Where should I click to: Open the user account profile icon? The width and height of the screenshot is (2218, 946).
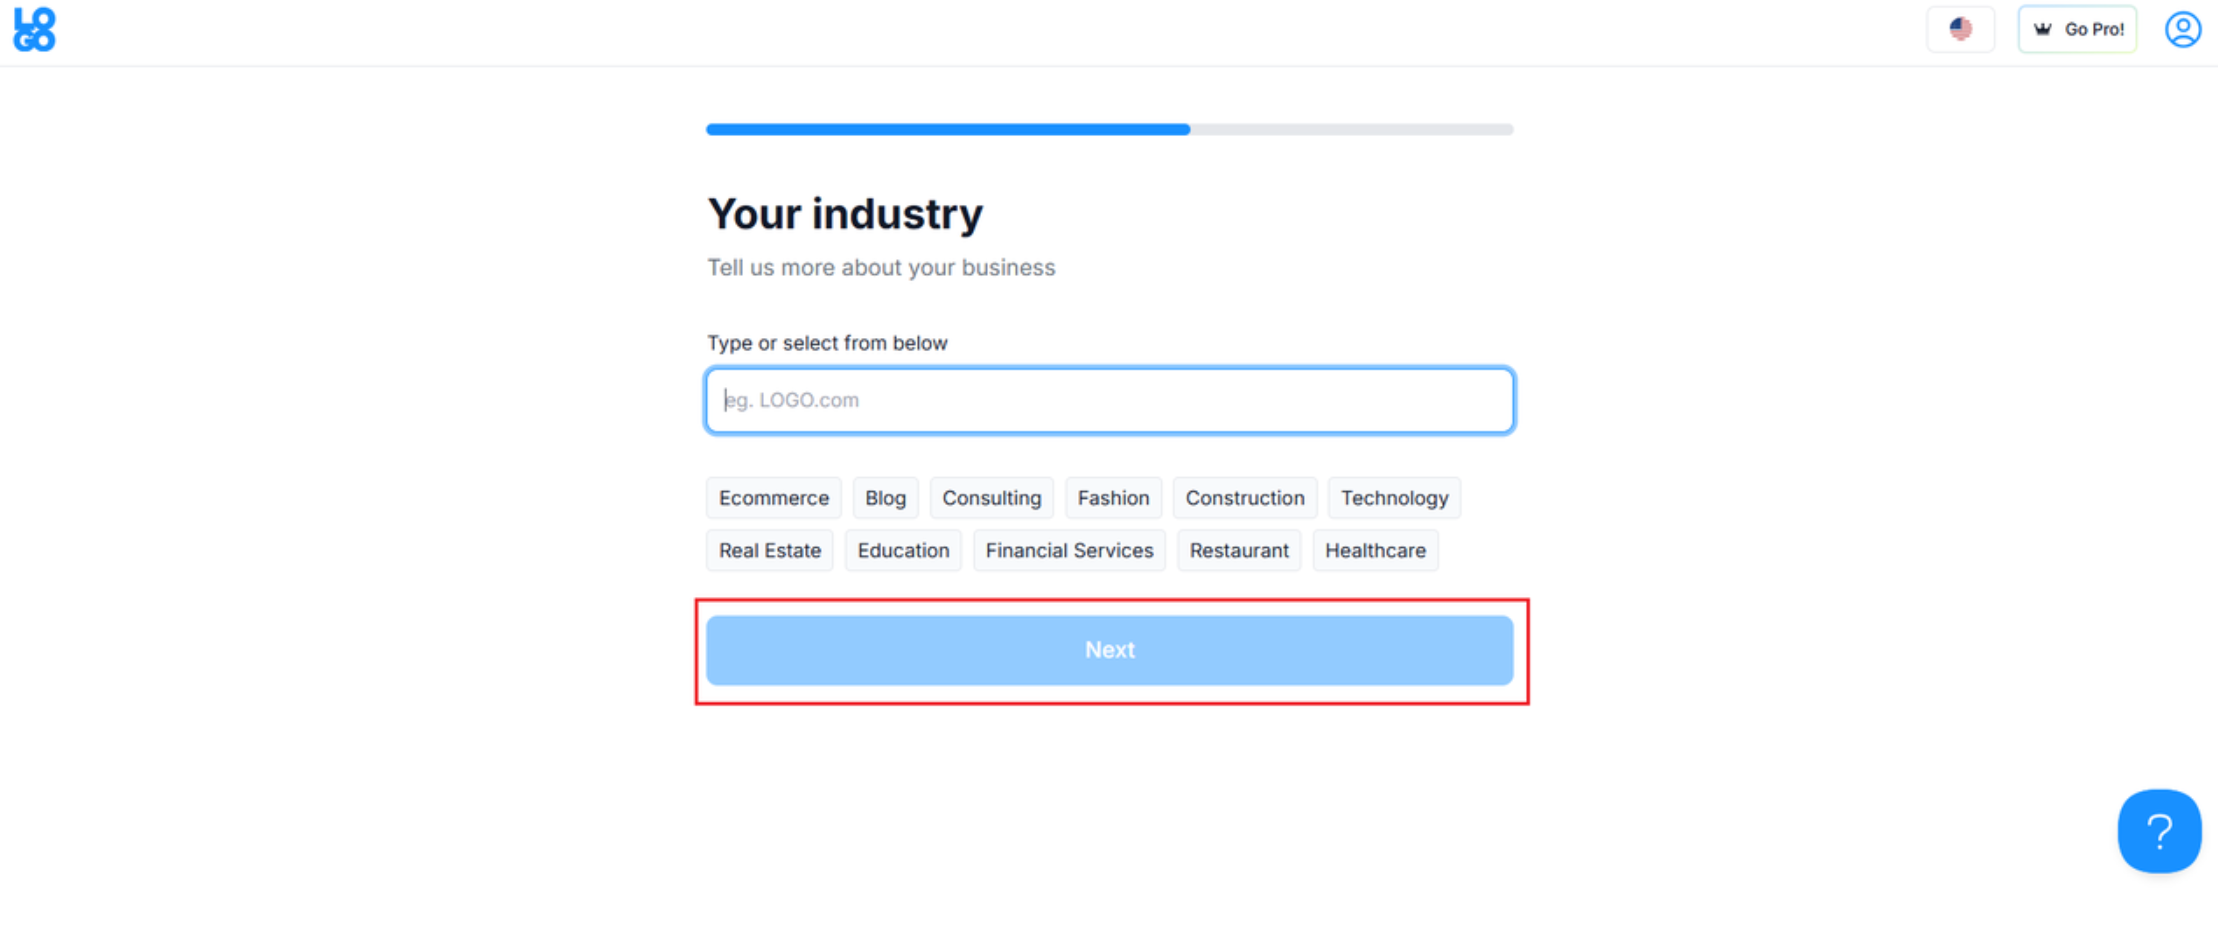click(2182, 29)
